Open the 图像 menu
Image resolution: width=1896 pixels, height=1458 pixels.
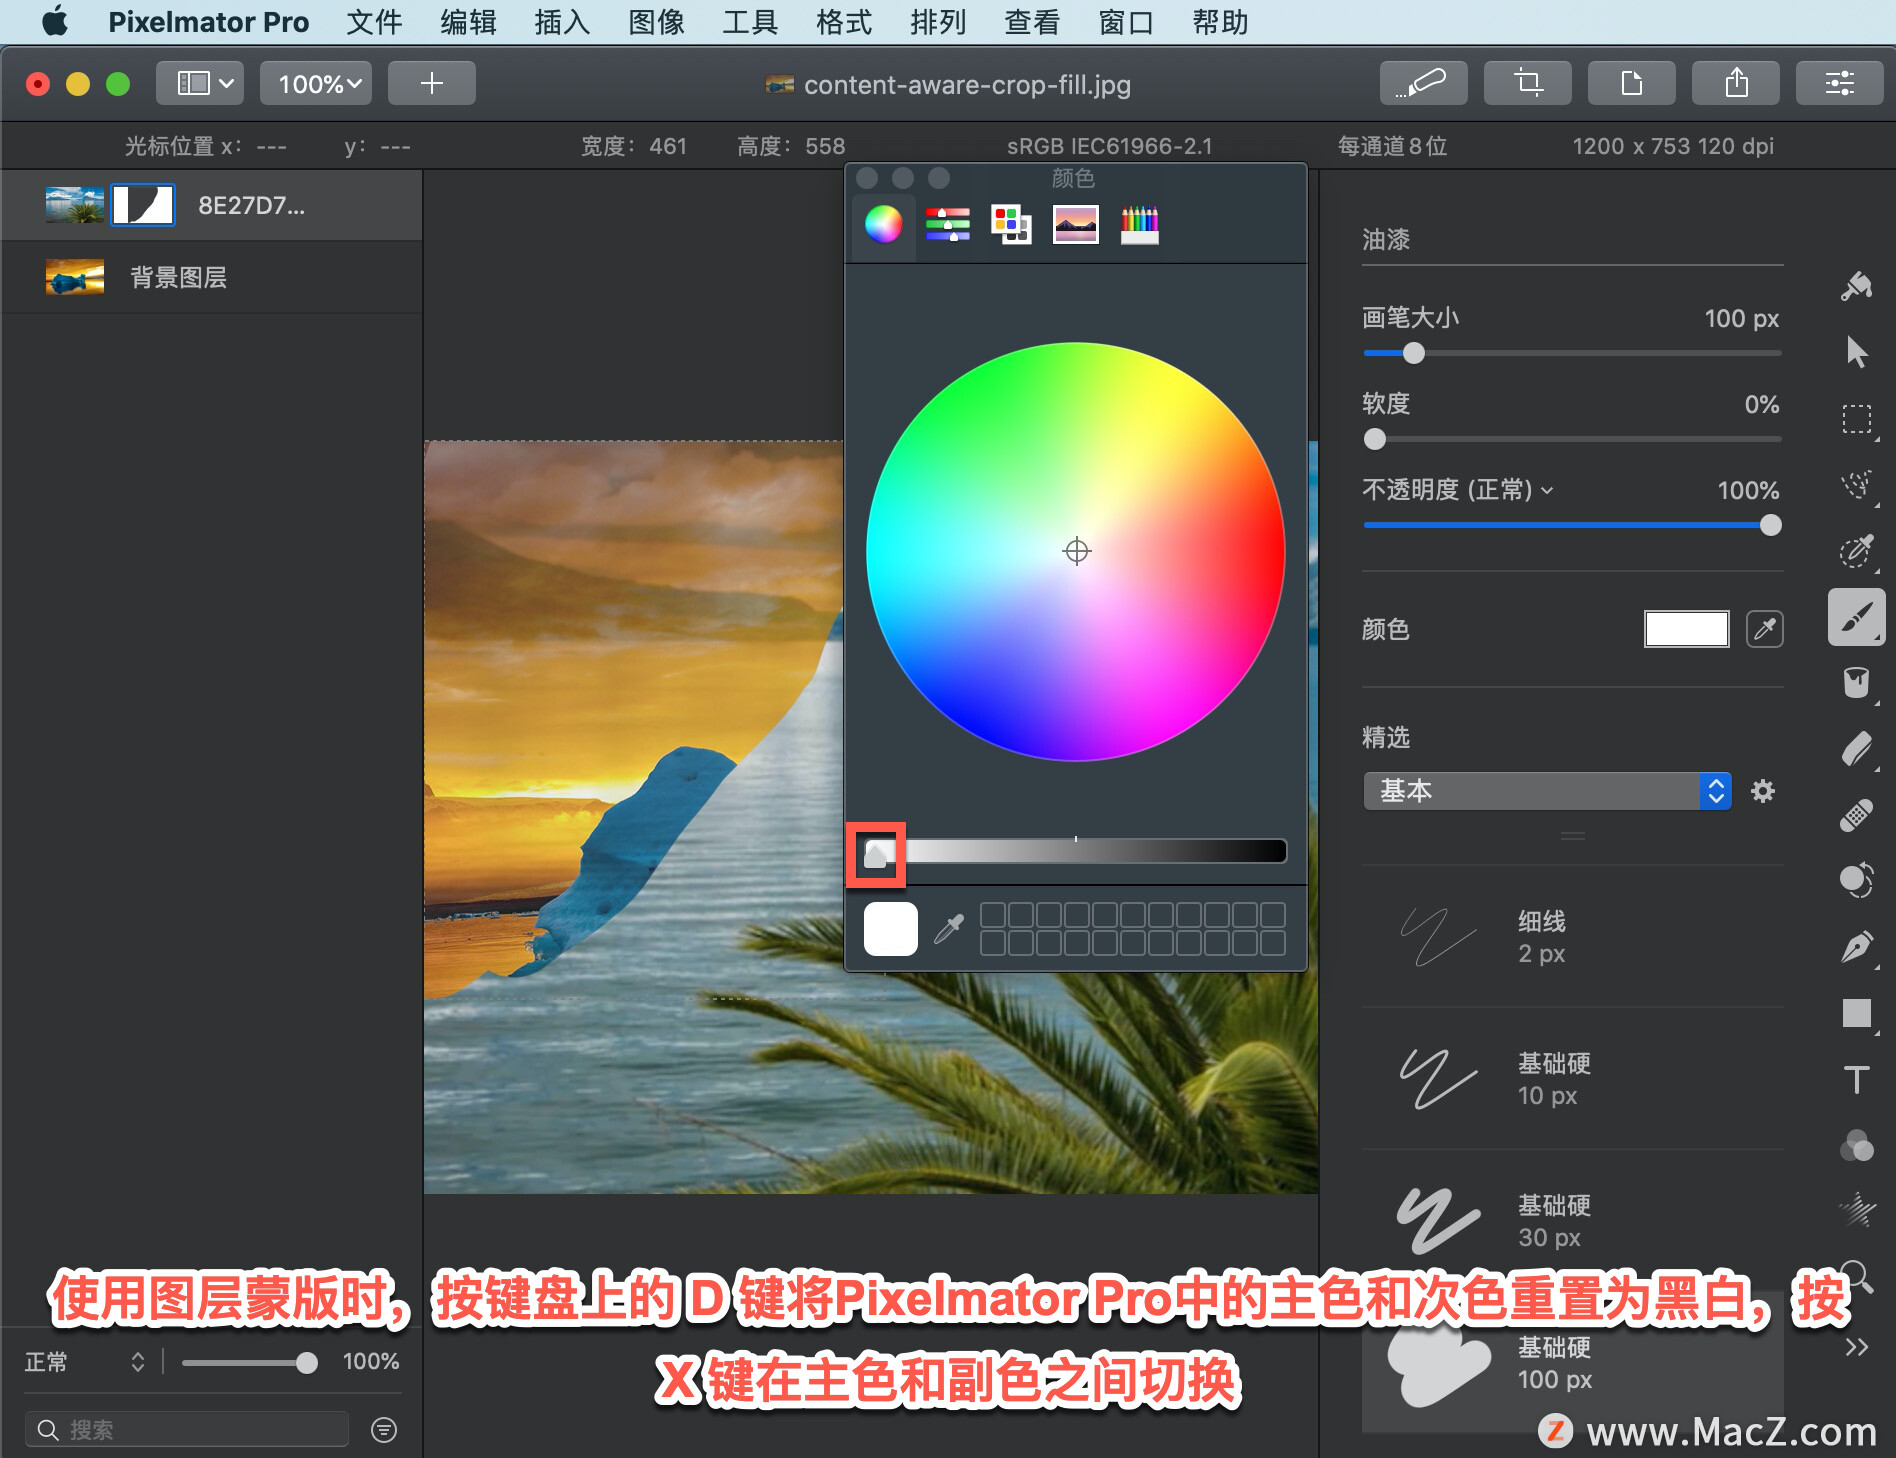656,22
